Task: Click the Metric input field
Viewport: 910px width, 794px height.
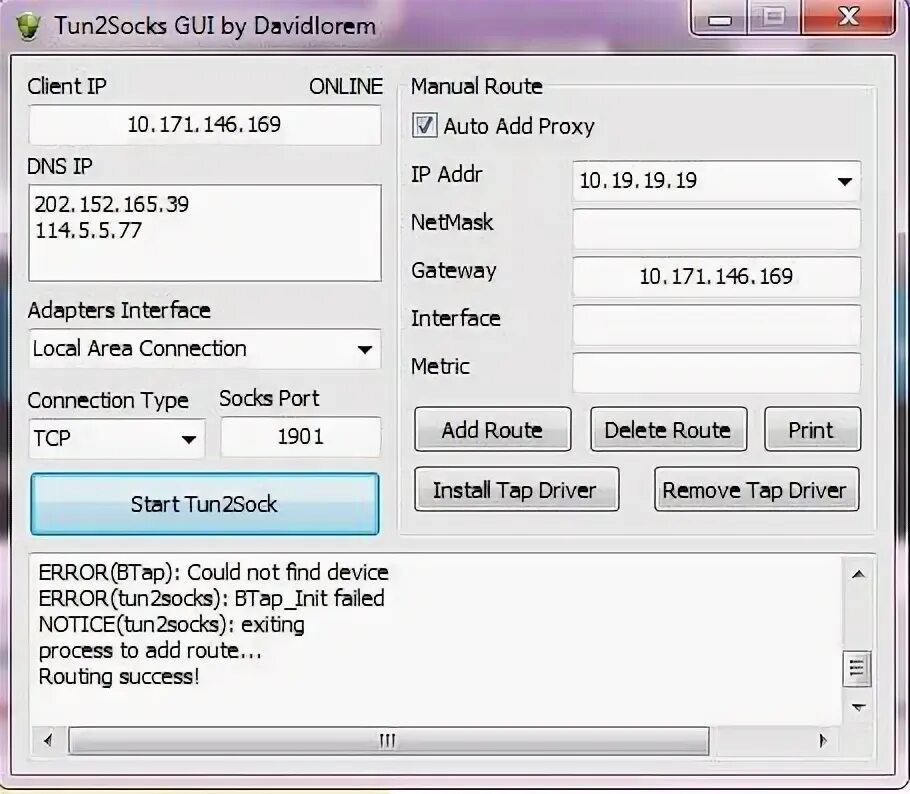Action: [716, 373]
